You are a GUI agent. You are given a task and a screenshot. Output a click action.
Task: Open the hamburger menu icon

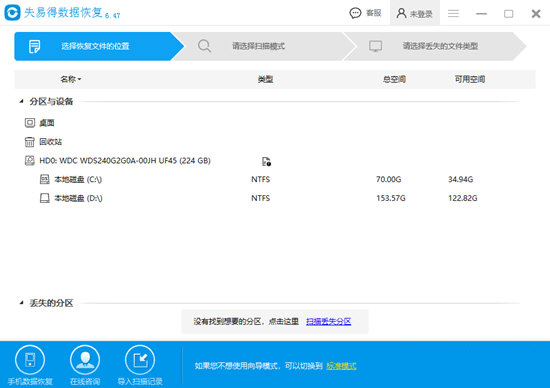[453, 14]
